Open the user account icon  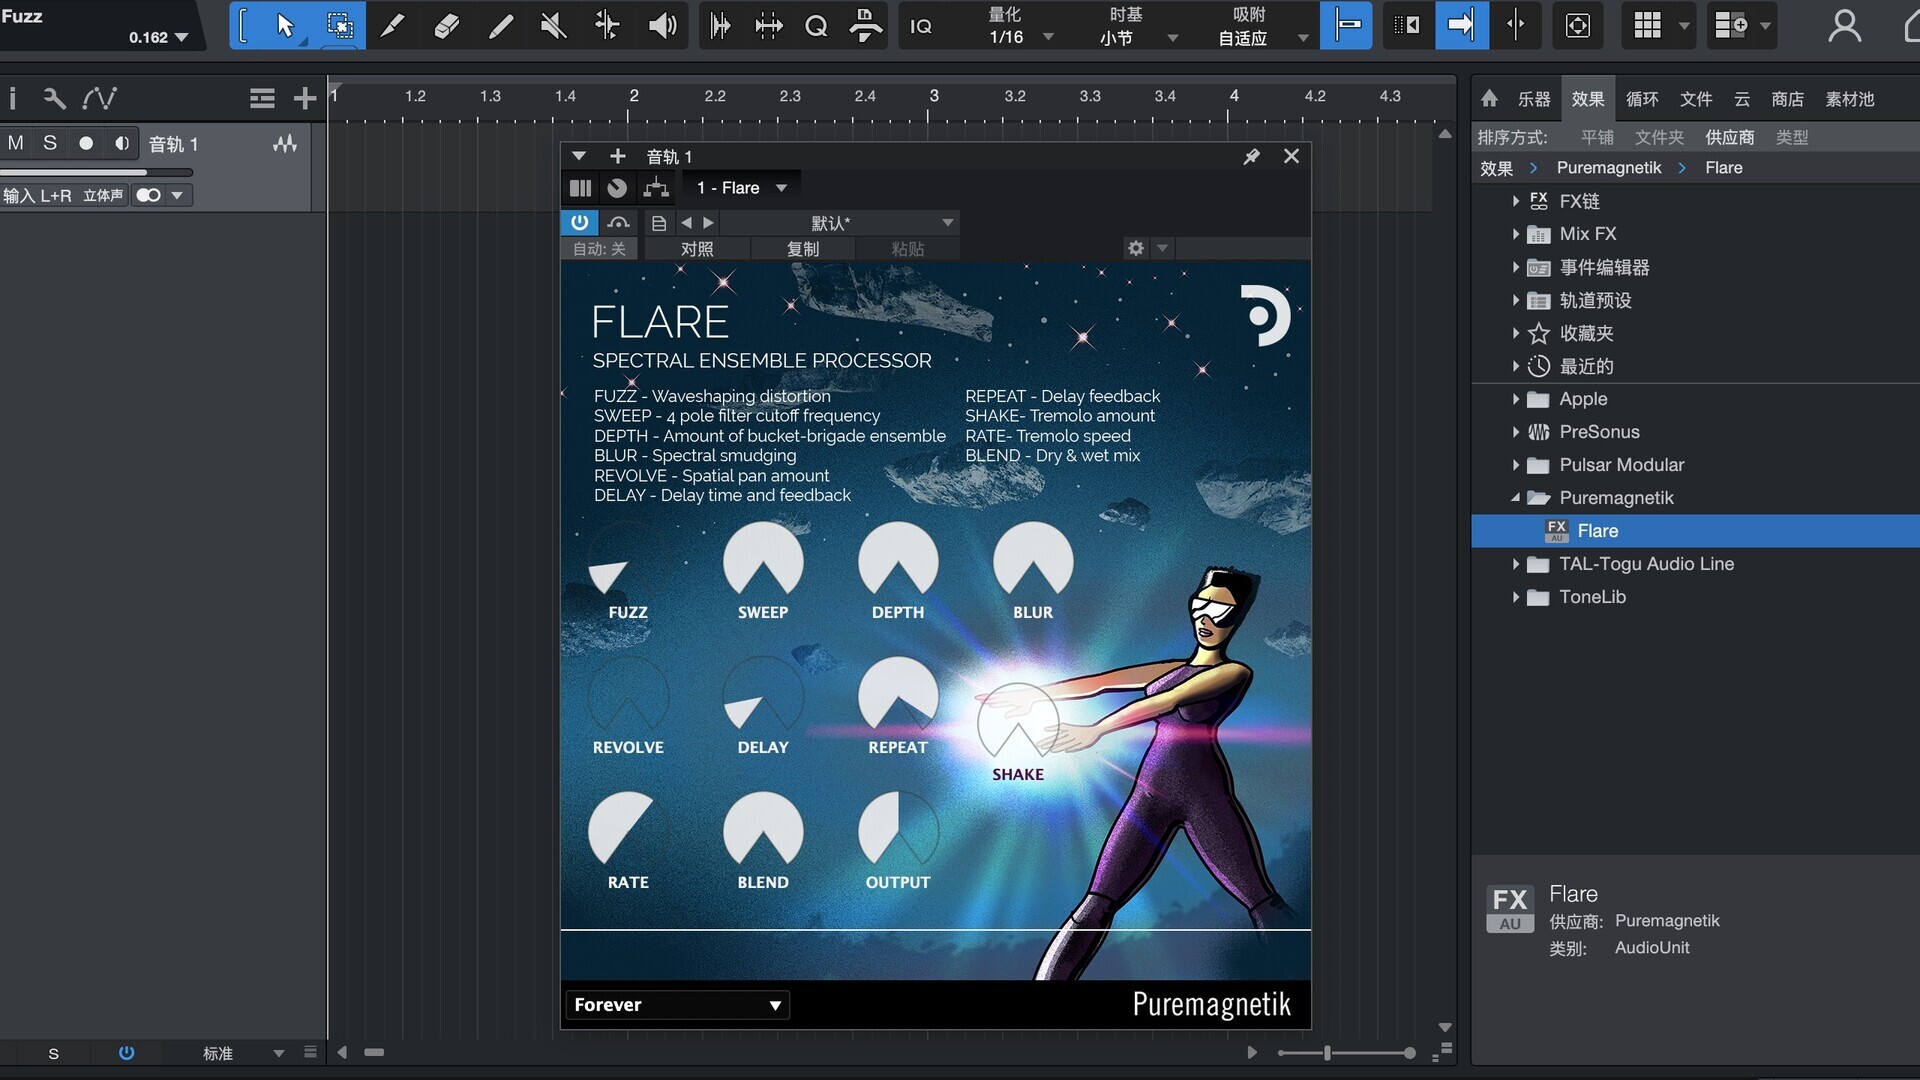[1844, 25]
